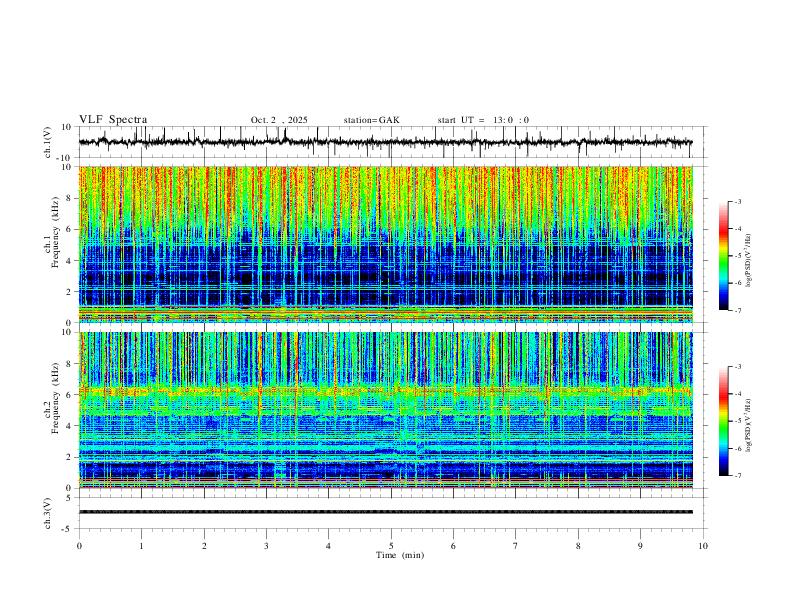Click time axis tick label "0"
Viewport: 792px width, 612px height.
pos(79,546)
